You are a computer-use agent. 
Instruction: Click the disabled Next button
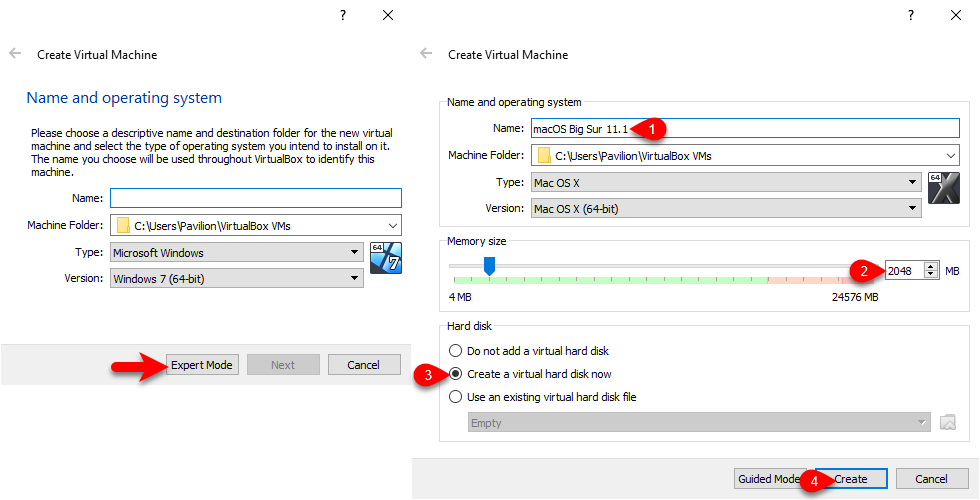point(283,365)
